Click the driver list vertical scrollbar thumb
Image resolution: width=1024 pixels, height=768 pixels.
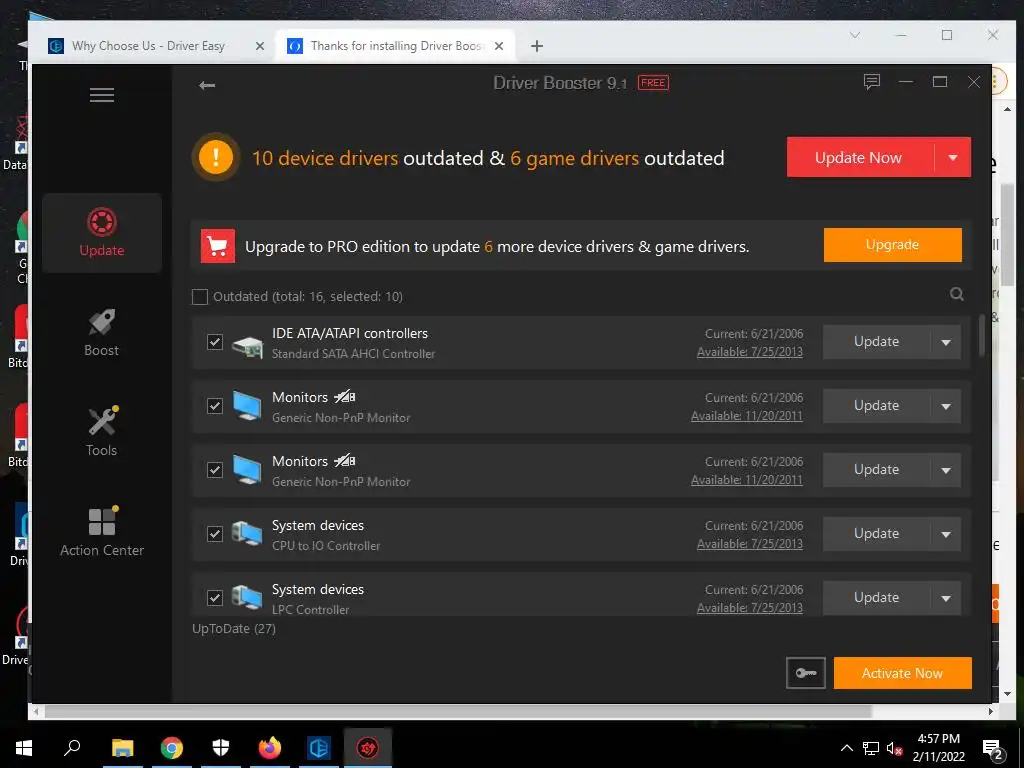(x=982, y=336)
